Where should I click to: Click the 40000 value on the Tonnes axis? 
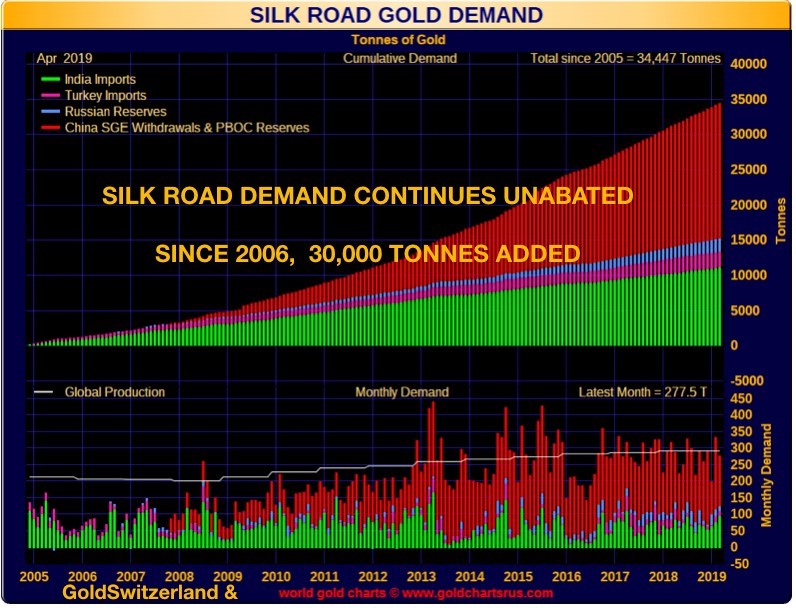coord(749,64)
